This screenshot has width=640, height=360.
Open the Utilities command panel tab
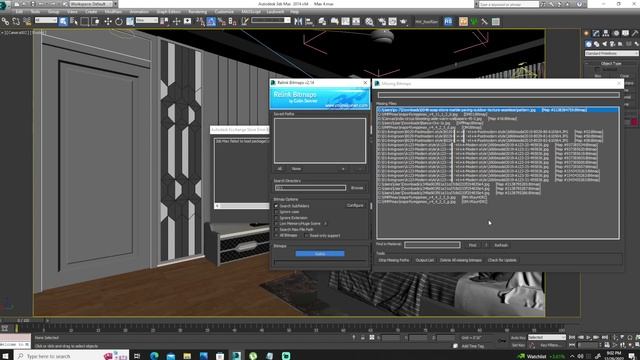pyautogui.click(x=635, y=33)
